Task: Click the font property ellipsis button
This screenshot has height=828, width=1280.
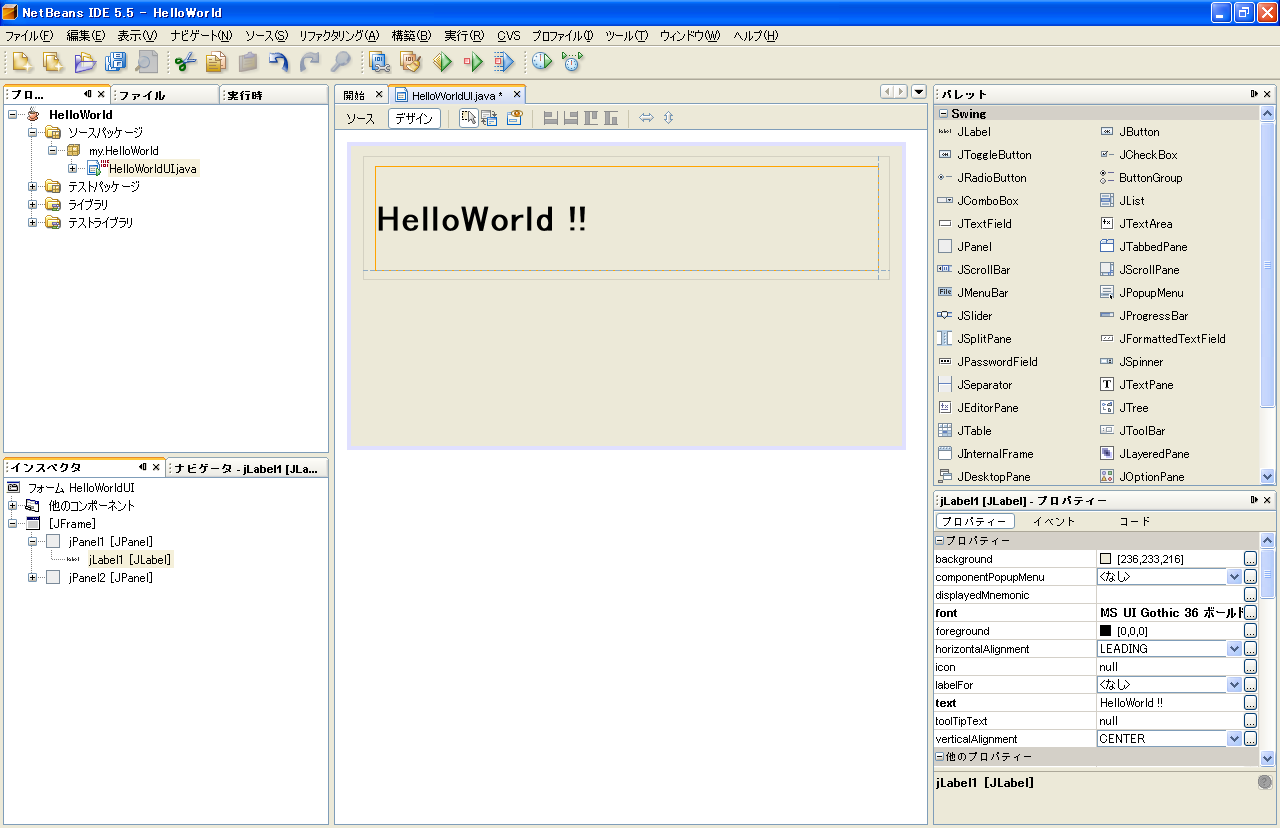Action: pos(1250,613)
